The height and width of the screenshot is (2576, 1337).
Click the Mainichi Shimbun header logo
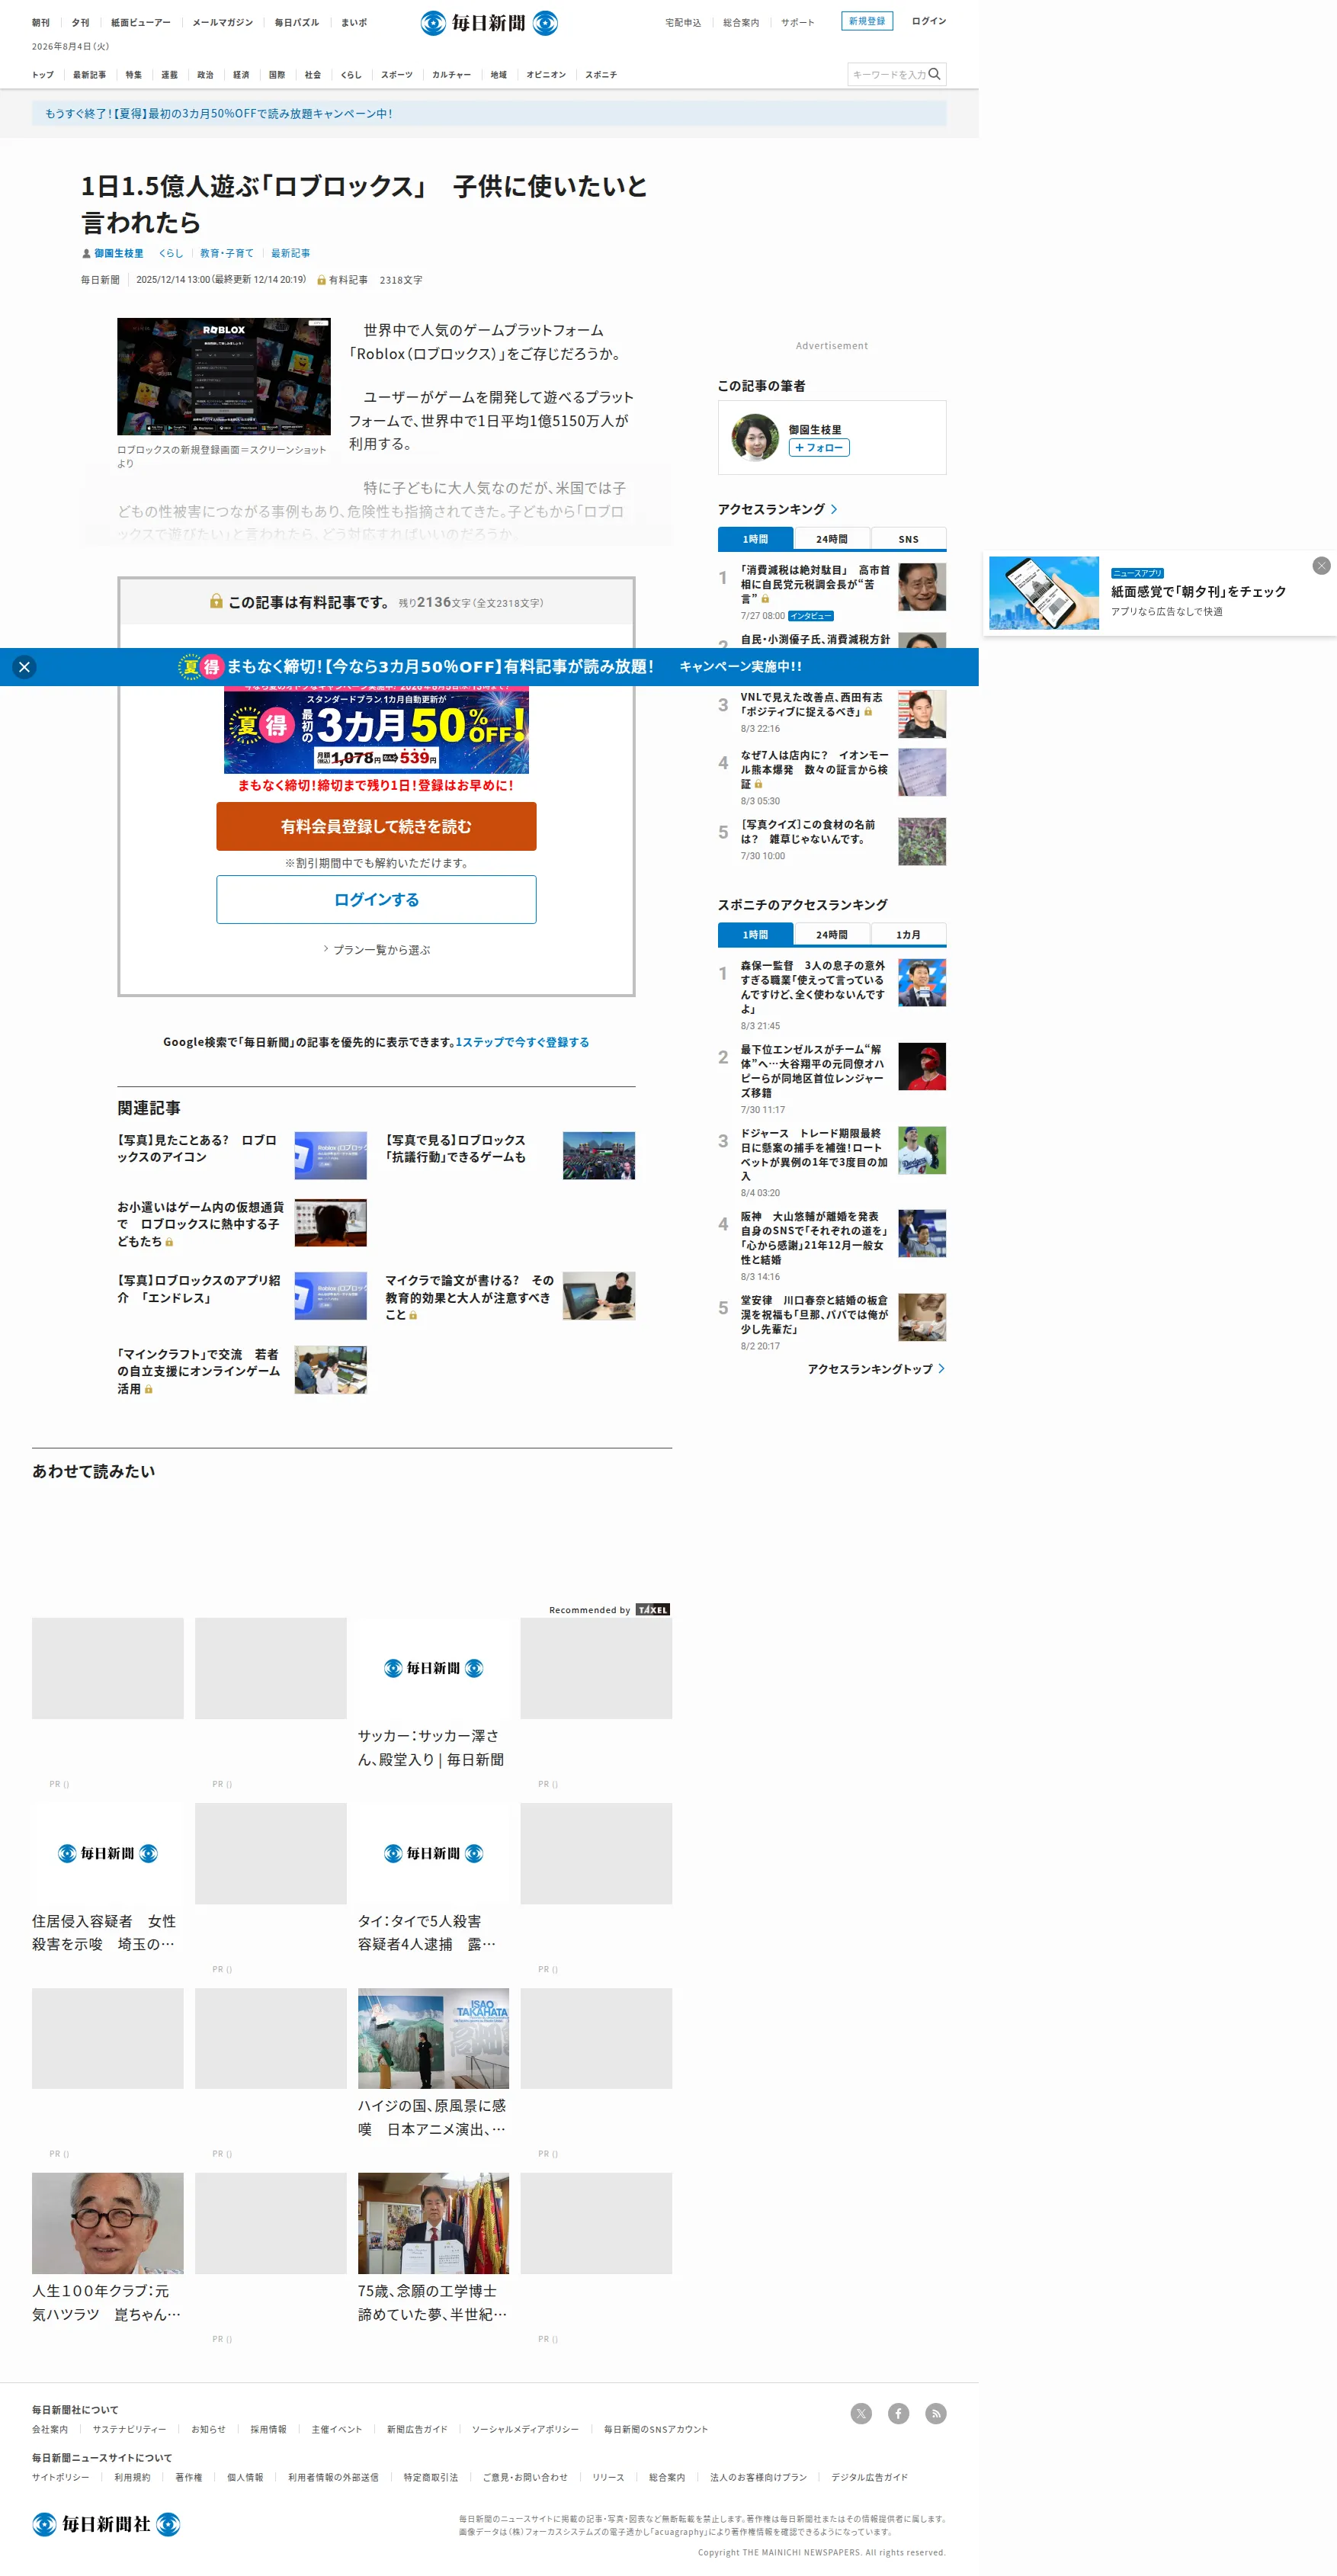(x=489, y=22)
